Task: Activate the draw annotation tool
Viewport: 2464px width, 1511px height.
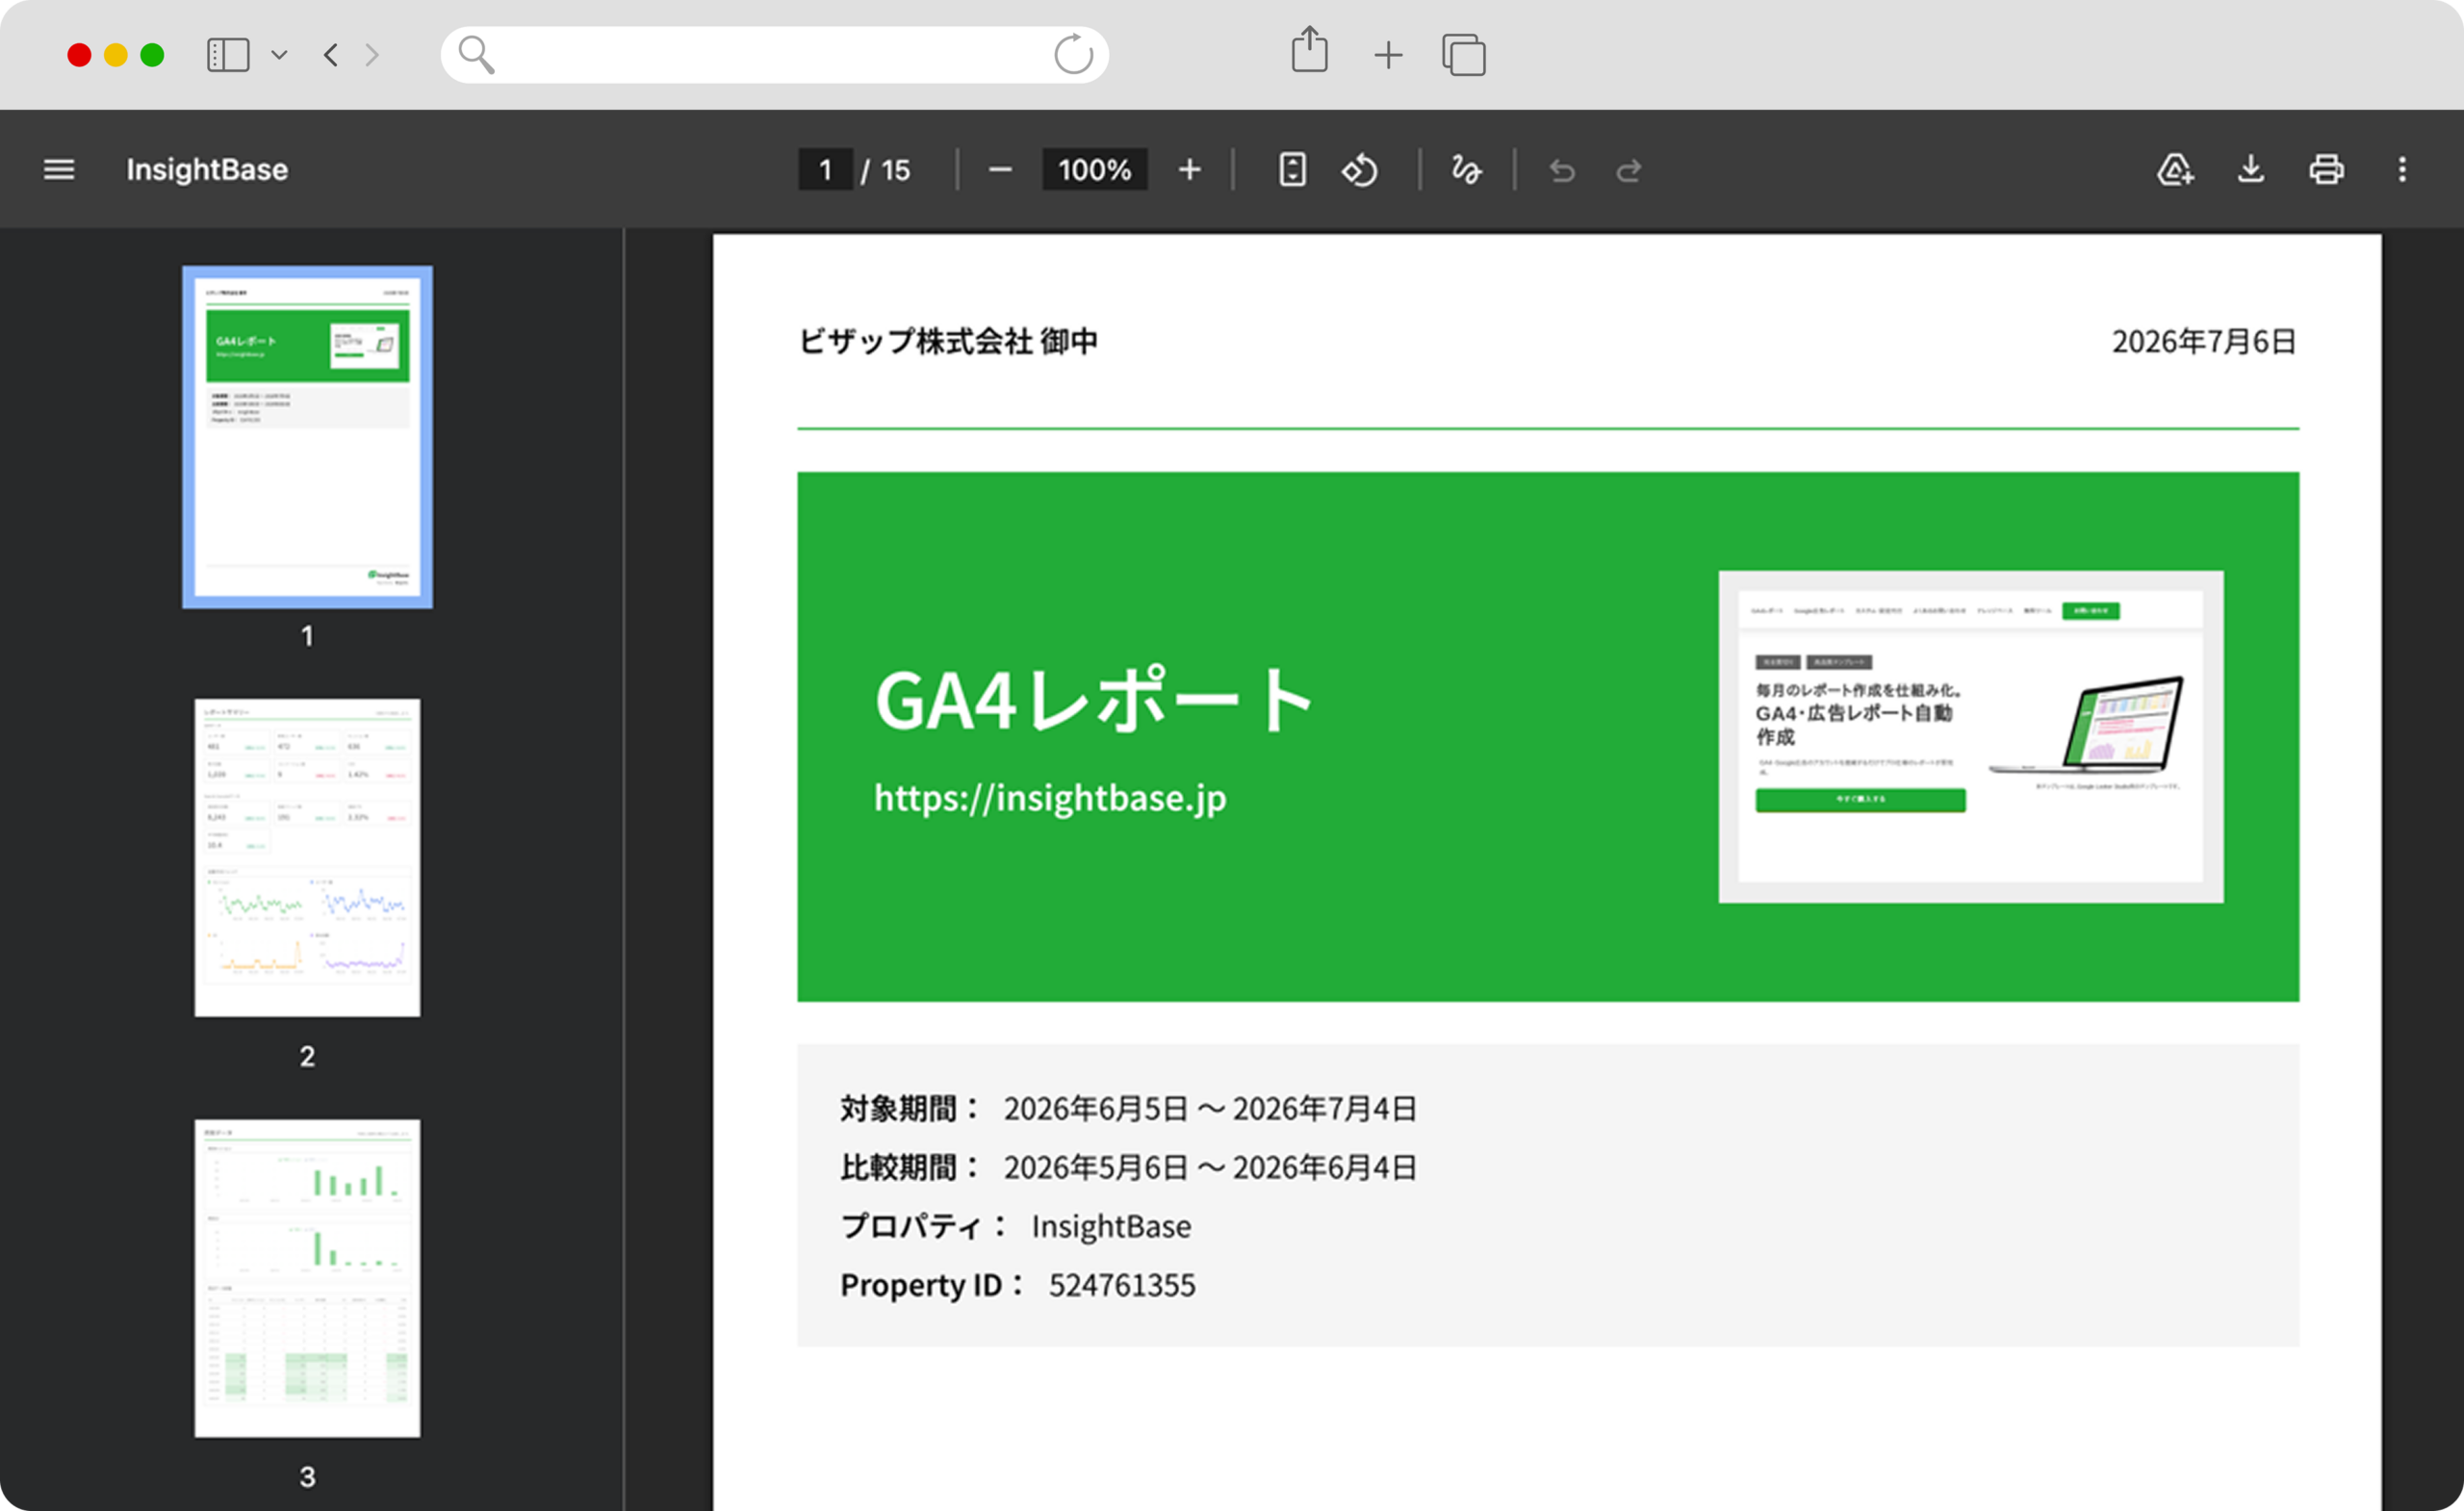Action: tap(1466, 170)
